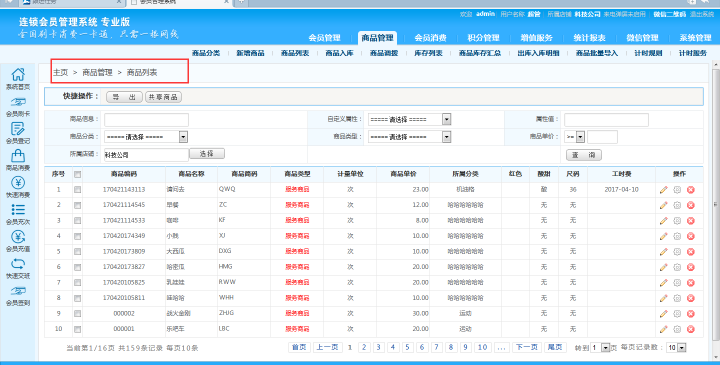Go to the 下一页 next page
Image resolution: width=720 pixels, height=365 pixels.
point(526,347)
